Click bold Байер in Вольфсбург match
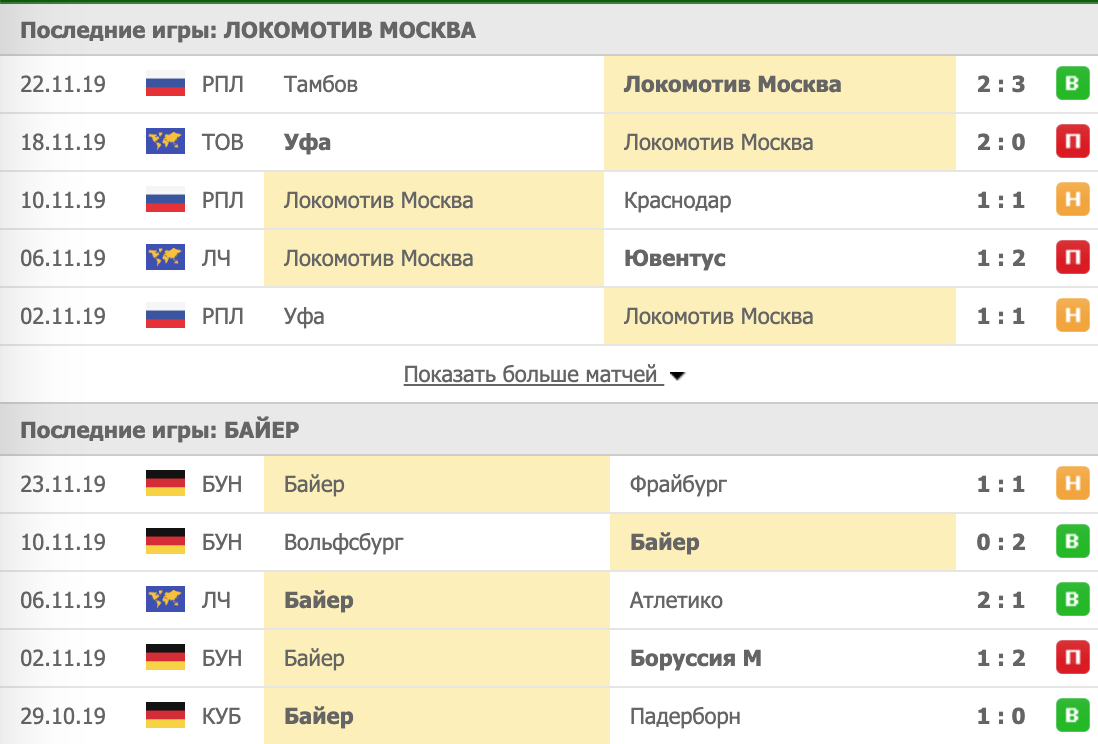The height and width of the screenshot is (744, 1098). pyautogui.click(x=665, y=542)
